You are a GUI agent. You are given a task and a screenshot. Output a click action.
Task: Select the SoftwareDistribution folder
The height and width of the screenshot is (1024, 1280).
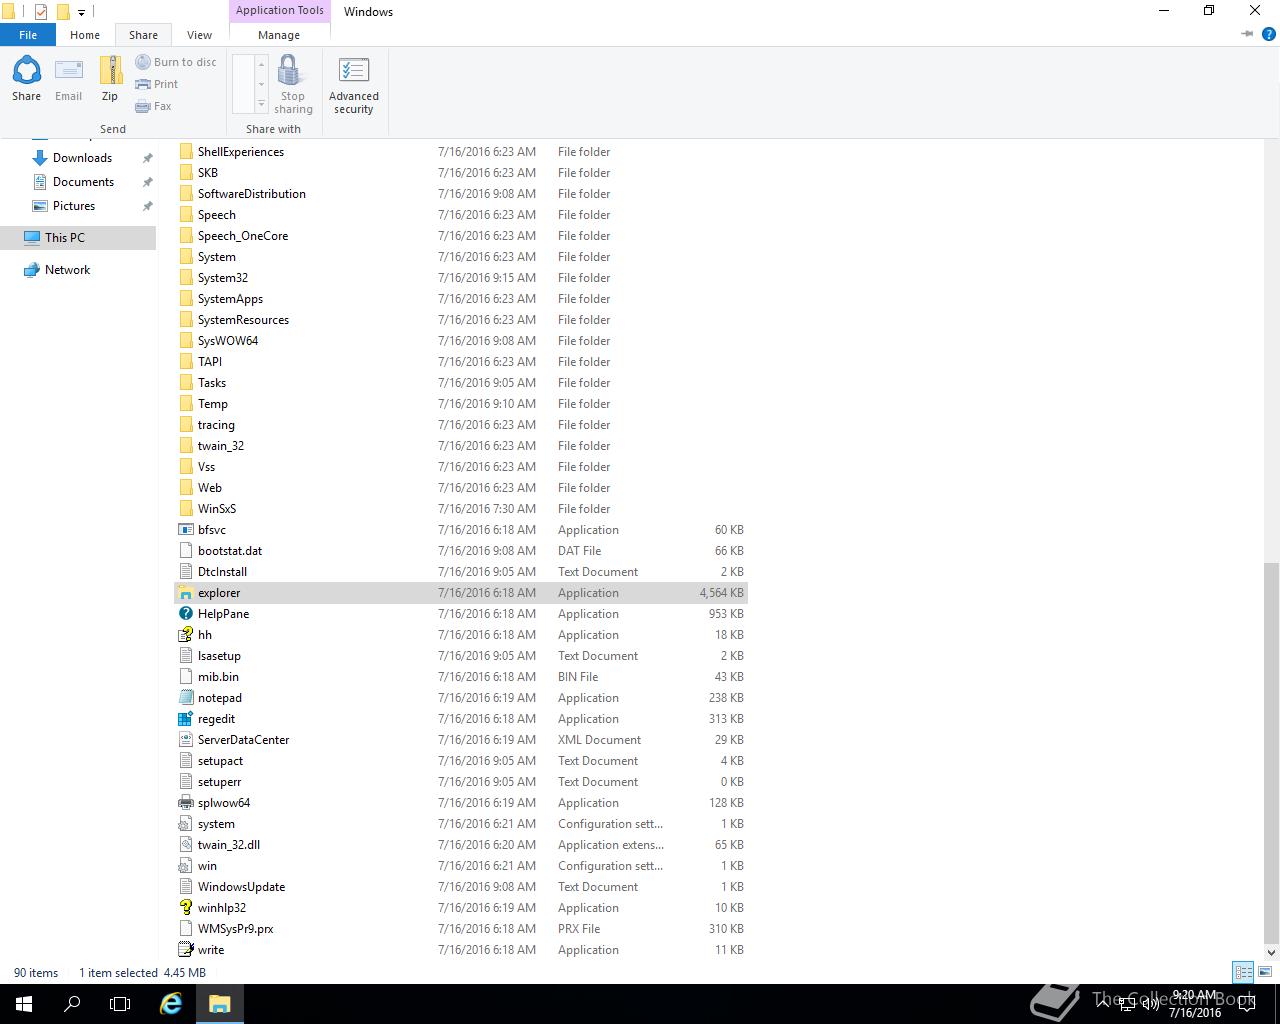pos(461,194)
